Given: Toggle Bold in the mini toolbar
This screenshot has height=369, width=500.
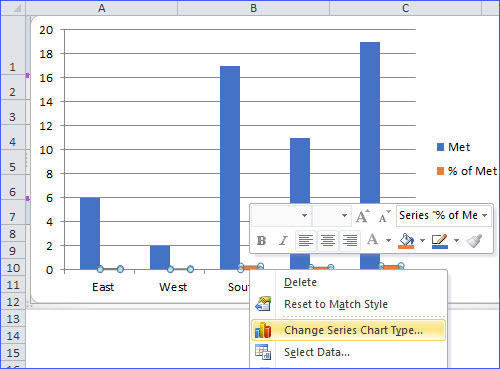Looking at the screenshot, I should [x=262, y=240].
